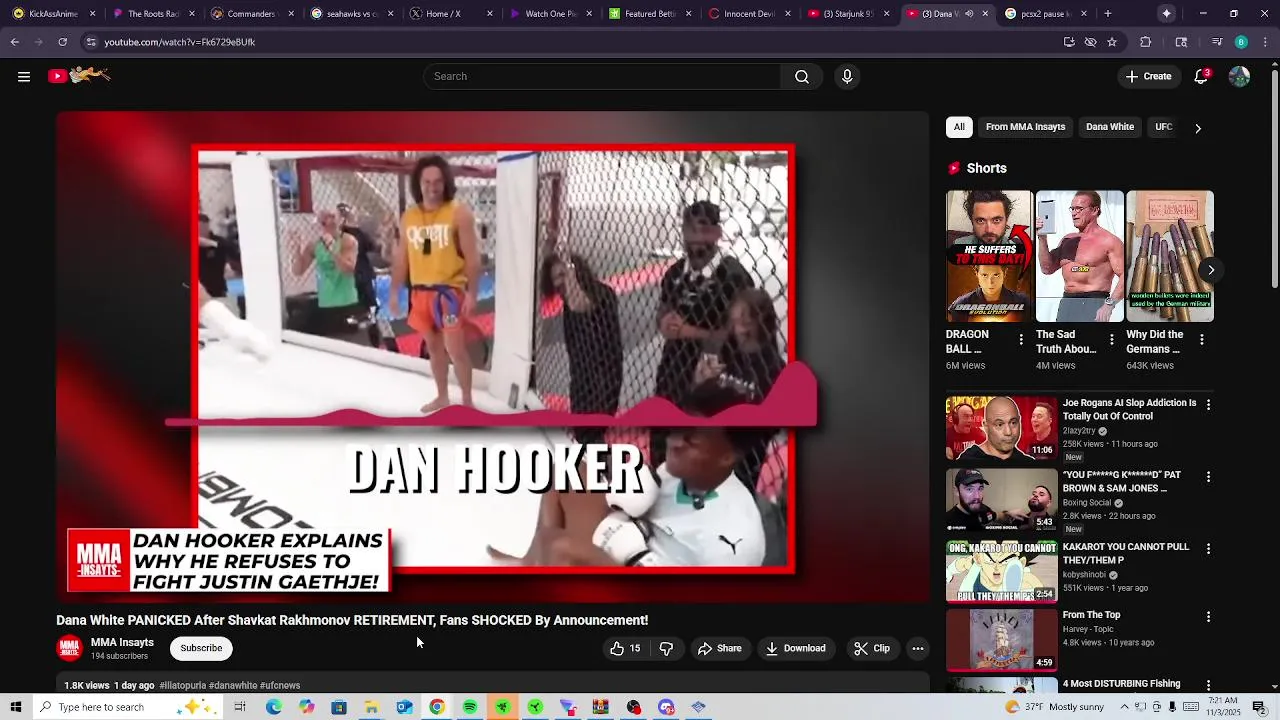Open Dragon Ball short thumbnail

(989, 256)
